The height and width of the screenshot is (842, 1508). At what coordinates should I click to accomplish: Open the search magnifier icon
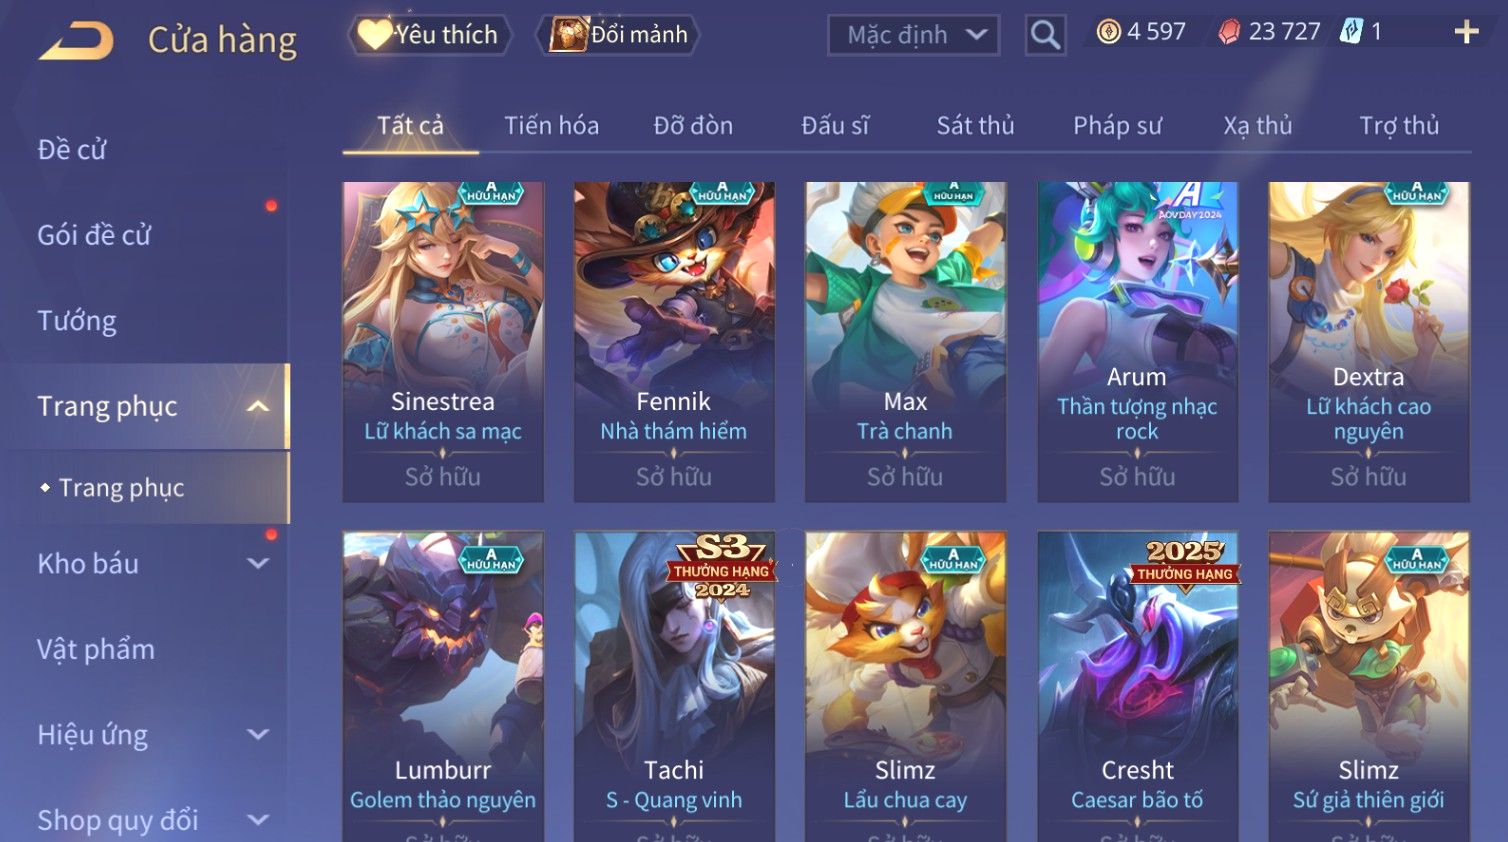coord(1045,35)
